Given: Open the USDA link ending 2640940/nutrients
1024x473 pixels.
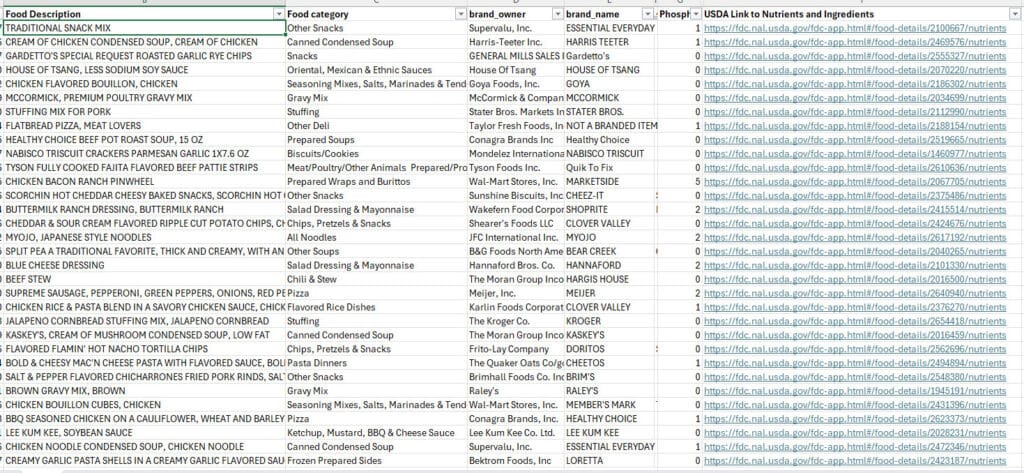Looking at the screenshot, I should (x=855, y=293).
